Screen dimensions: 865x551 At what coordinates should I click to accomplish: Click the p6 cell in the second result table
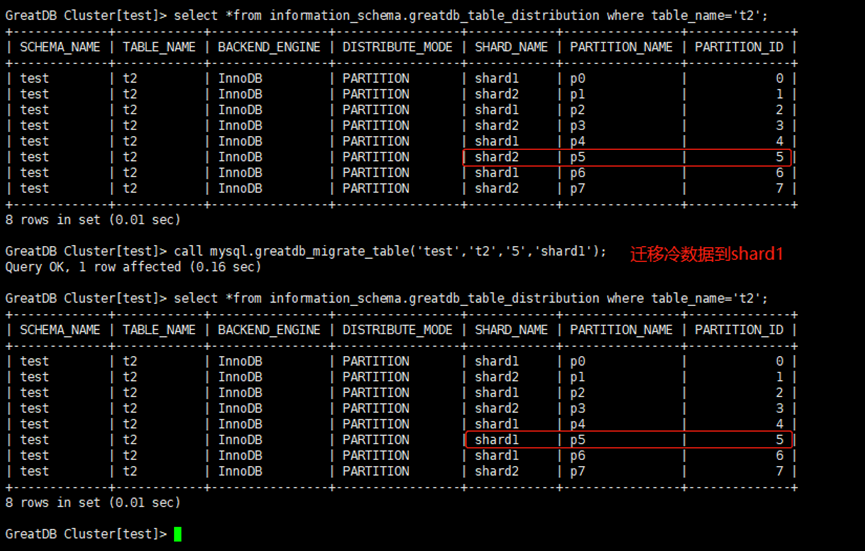click(578, 456)
